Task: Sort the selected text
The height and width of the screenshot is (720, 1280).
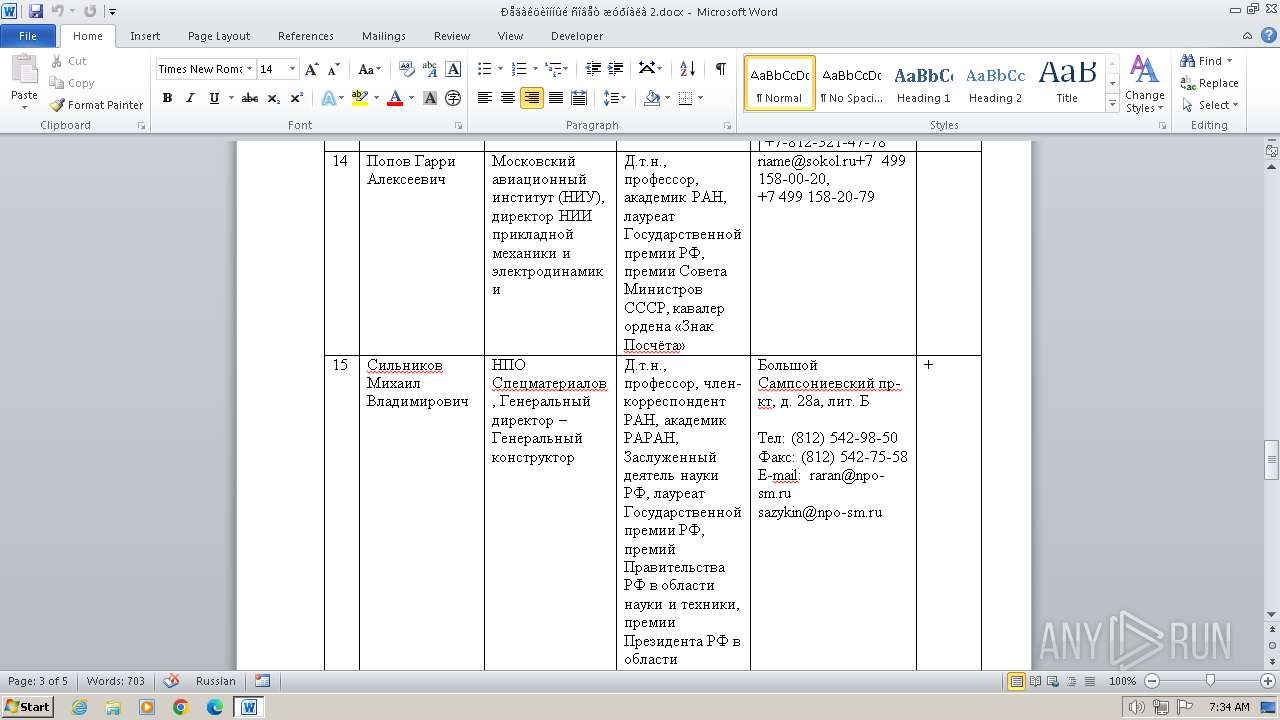Action: [x=687, y=69]
